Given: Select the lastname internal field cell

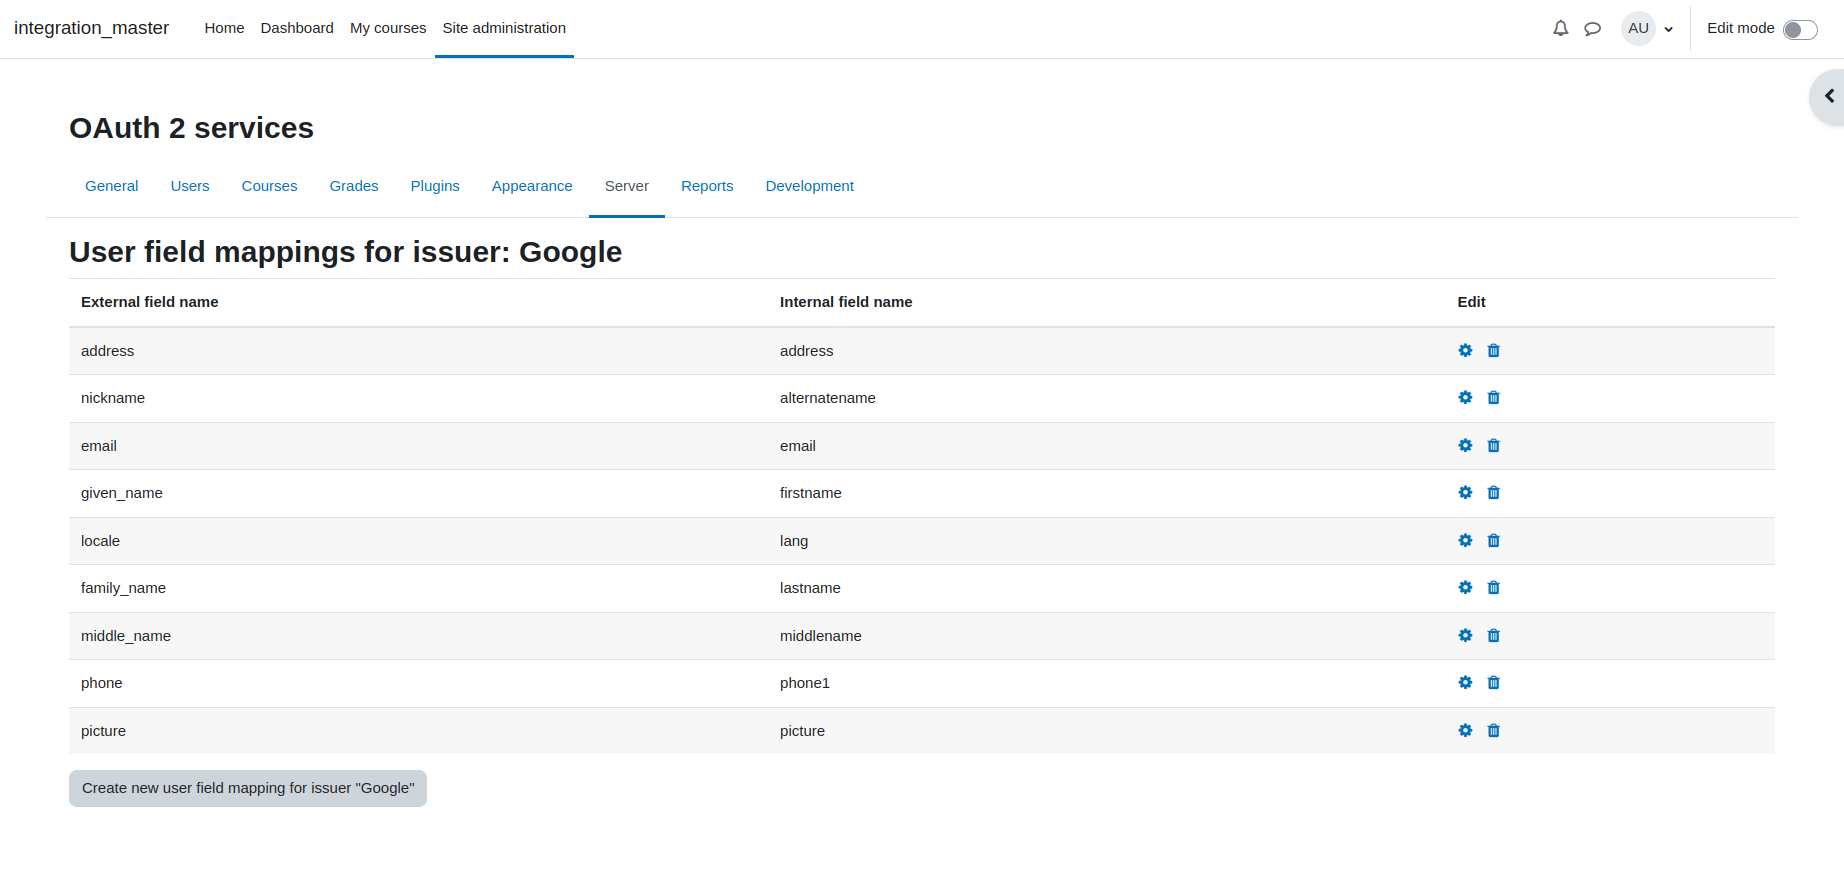Looking at the screenshot, I should click(810, 588).
